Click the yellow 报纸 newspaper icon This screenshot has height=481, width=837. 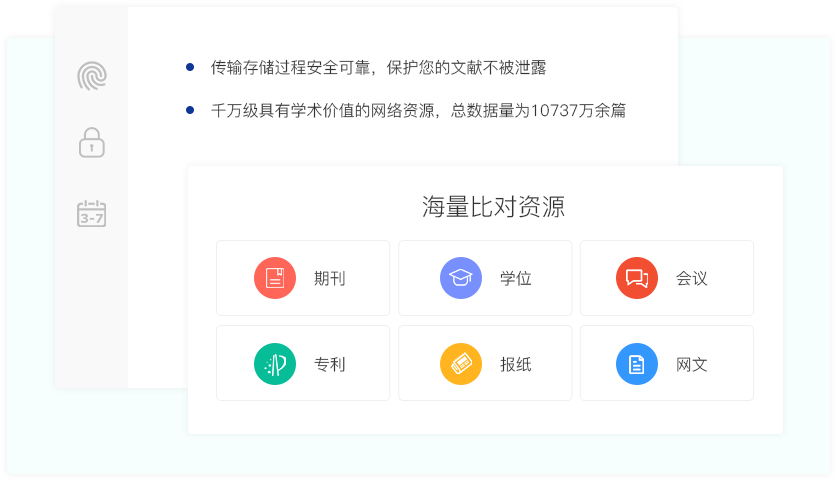461,364
